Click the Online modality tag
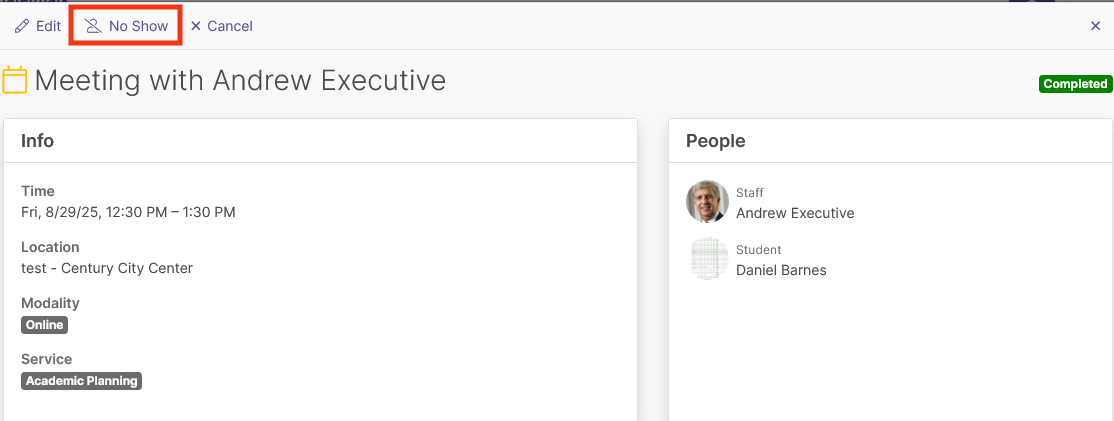The image size is (1114, 421). [x=45, y=325]
